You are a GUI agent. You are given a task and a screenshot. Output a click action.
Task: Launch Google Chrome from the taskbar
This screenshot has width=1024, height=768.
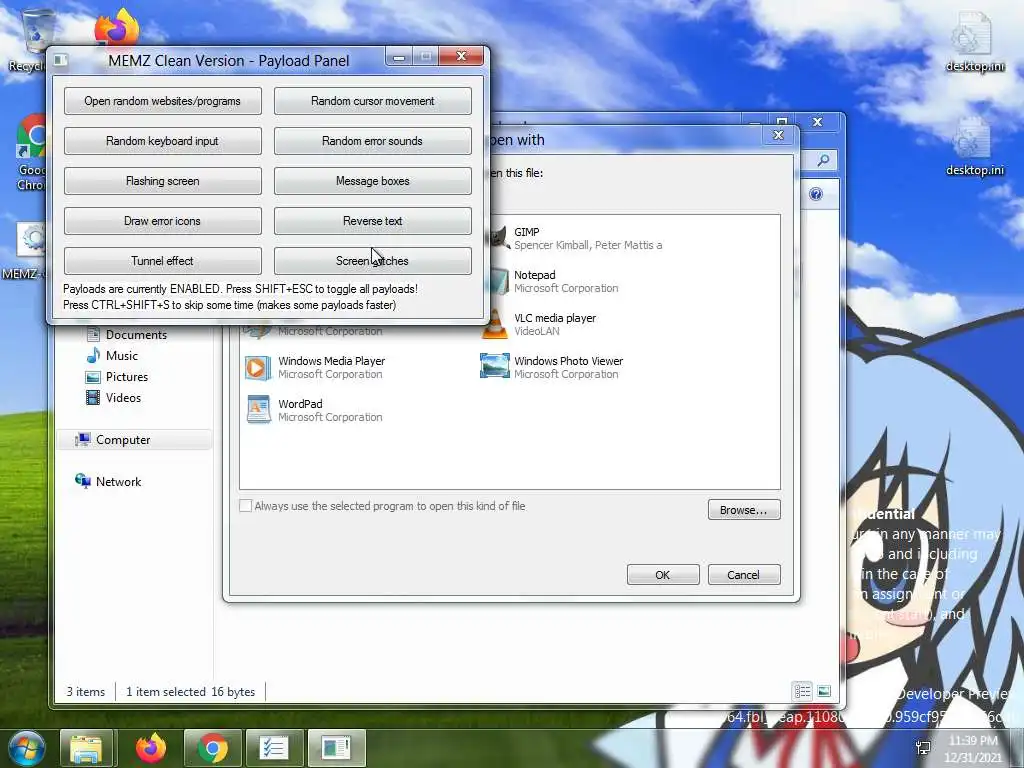[213, 748]
